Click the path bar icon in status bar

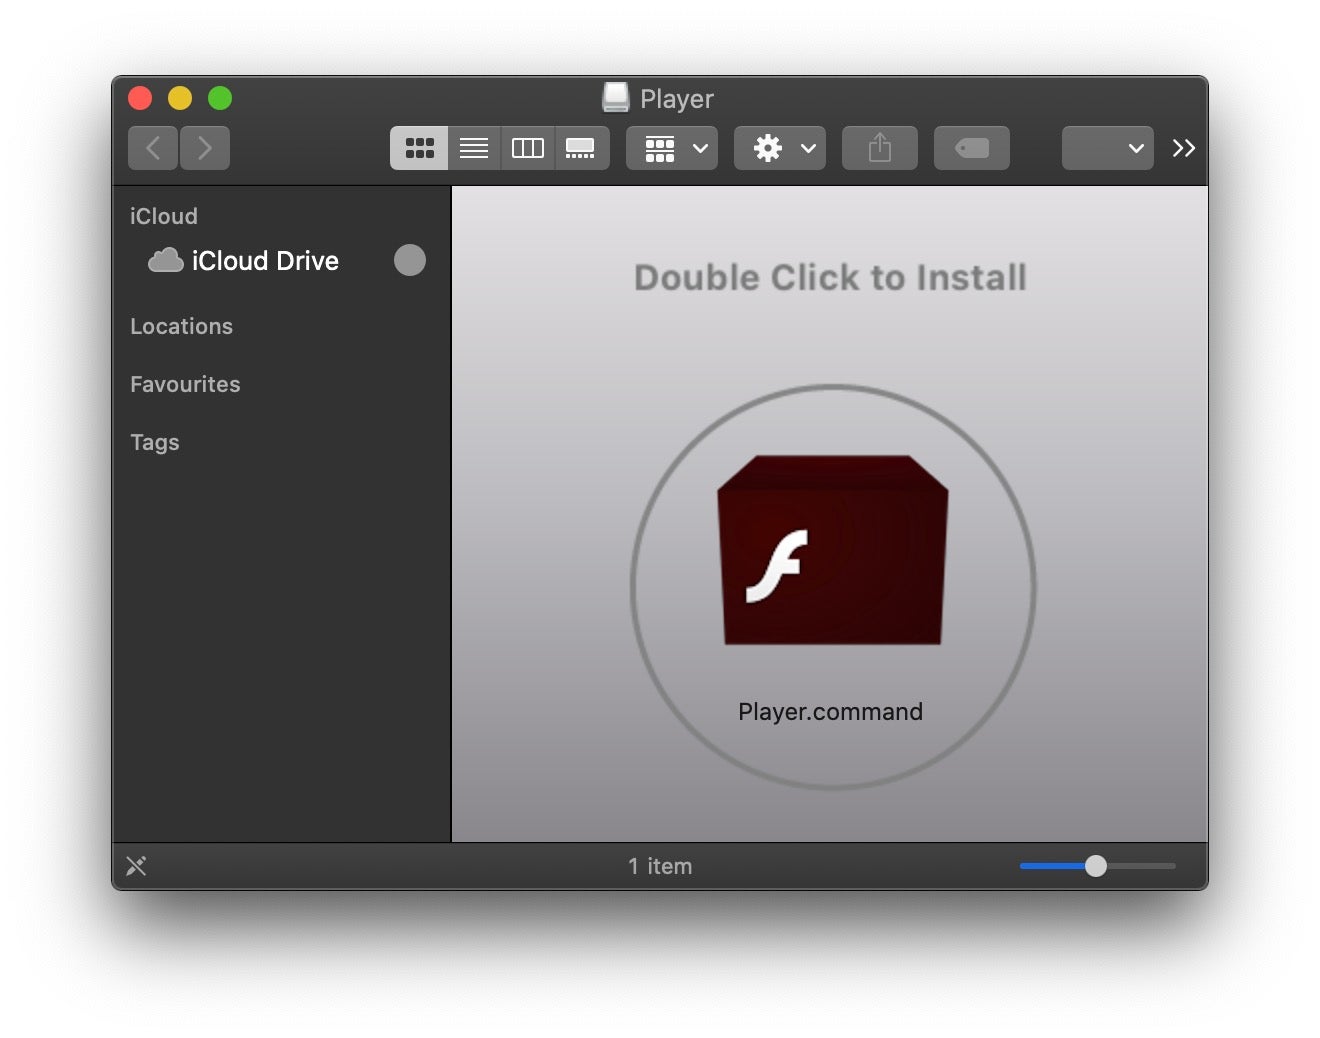click(x=137, y=866)
